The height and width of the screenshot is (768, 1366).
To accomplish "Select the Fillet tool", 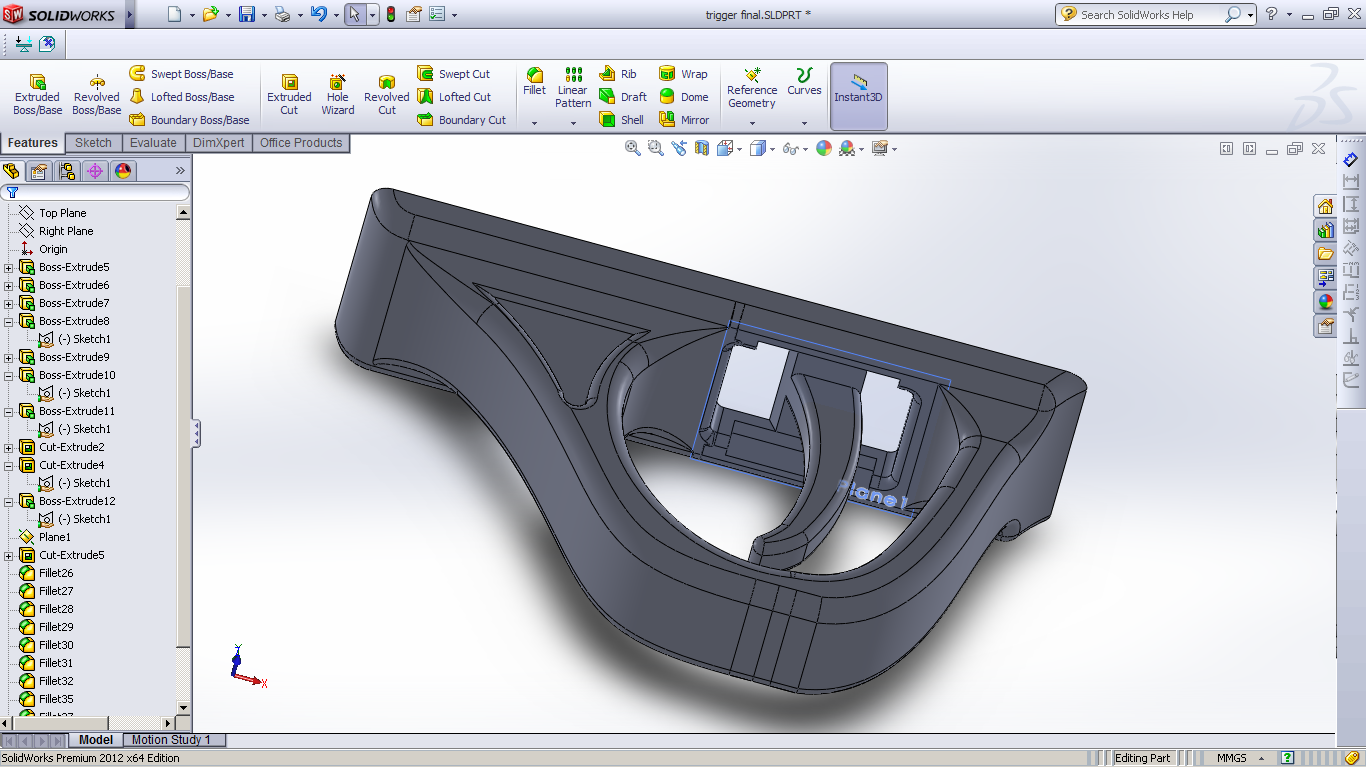I will [535, 82].
